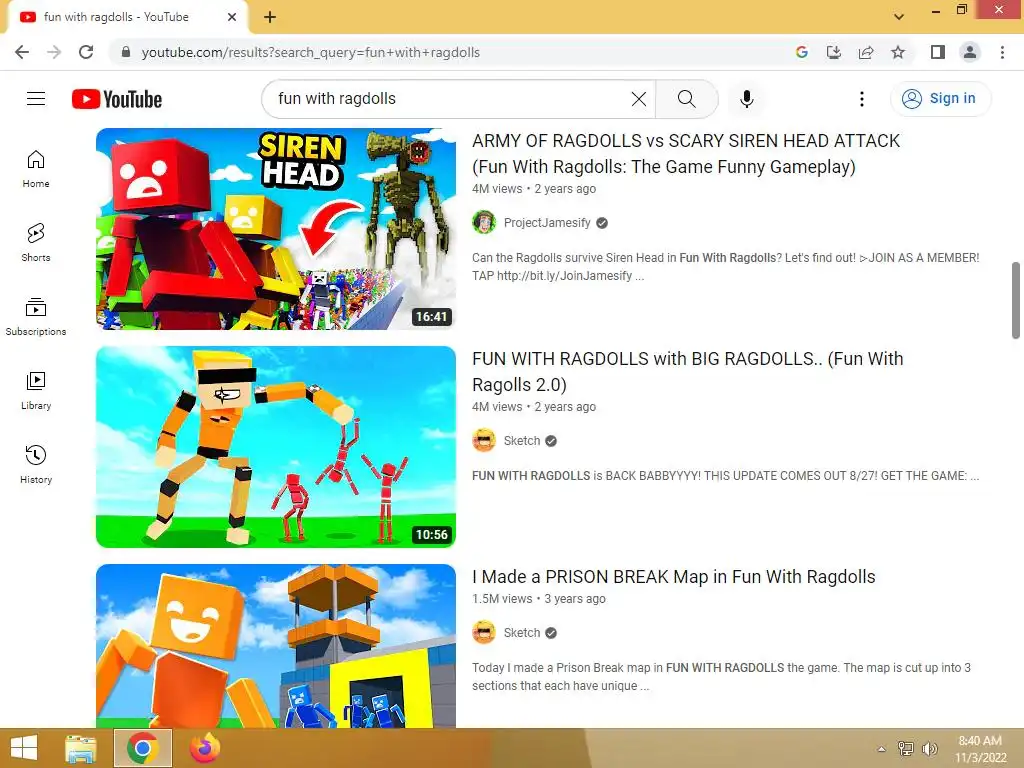Click the page vertical scrollbar thumb
The height and width of the screenshot is (768, 1024).
coord(1016,300)
